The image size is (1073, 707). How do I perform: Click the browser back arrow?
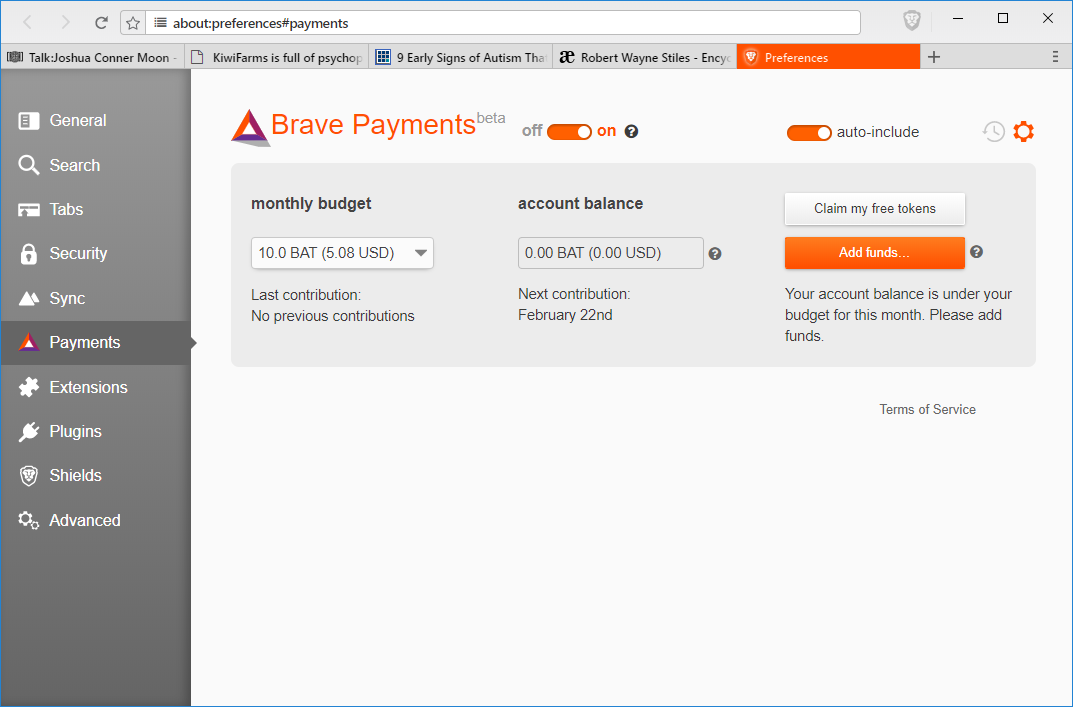28,23
